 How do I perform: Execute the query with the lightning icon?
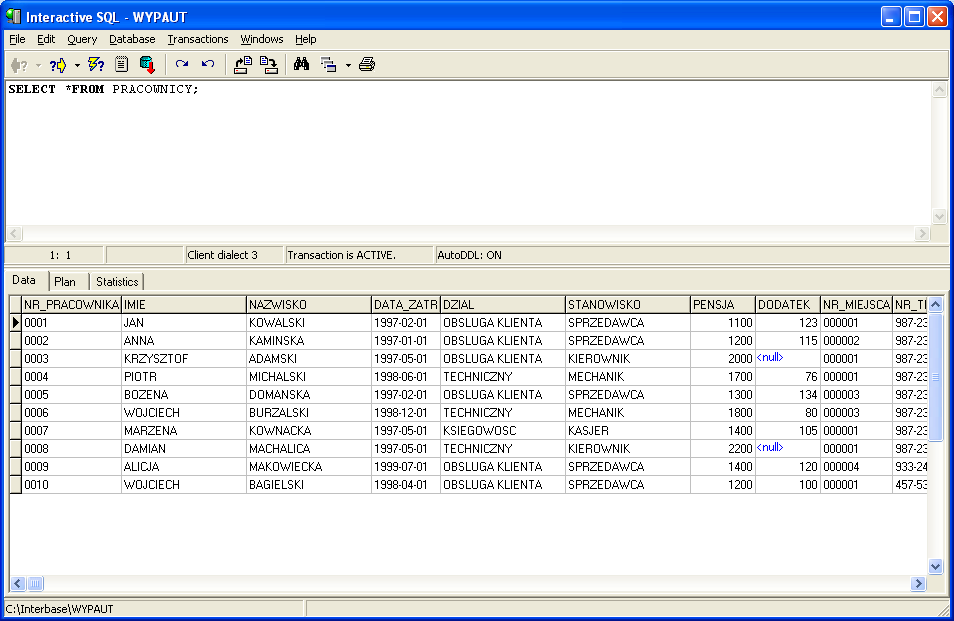tap(96, 64)
